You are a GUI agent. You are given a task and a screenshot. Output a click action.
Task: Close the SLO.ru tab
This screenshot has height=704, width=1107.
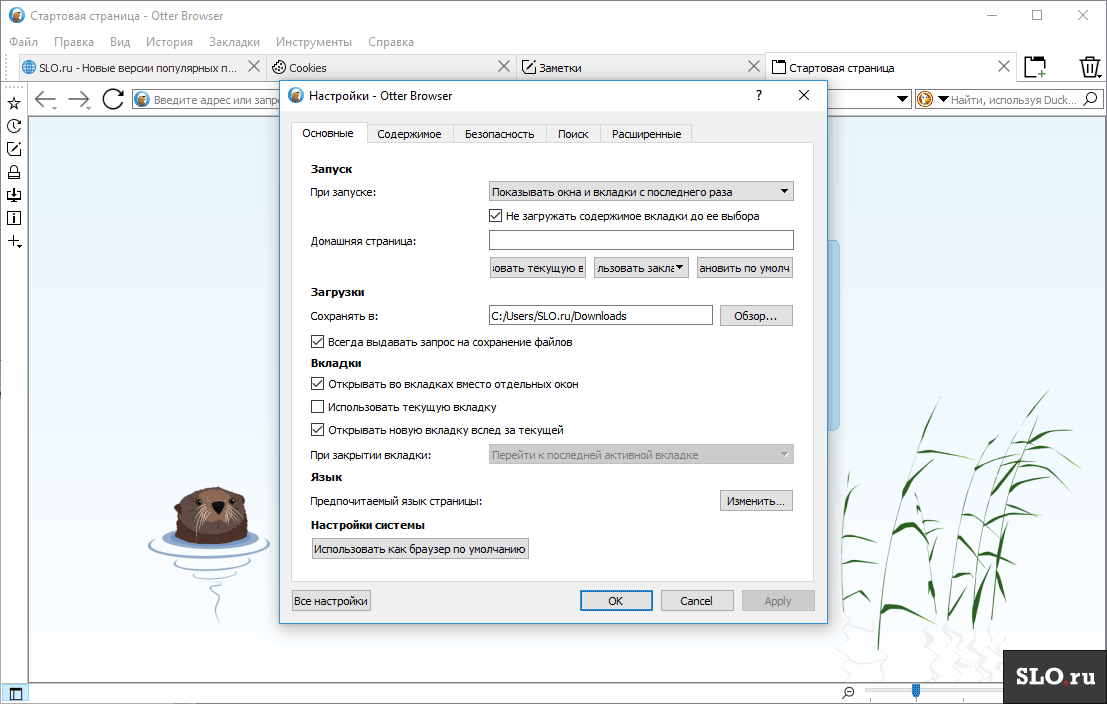[x=254, y=66]
